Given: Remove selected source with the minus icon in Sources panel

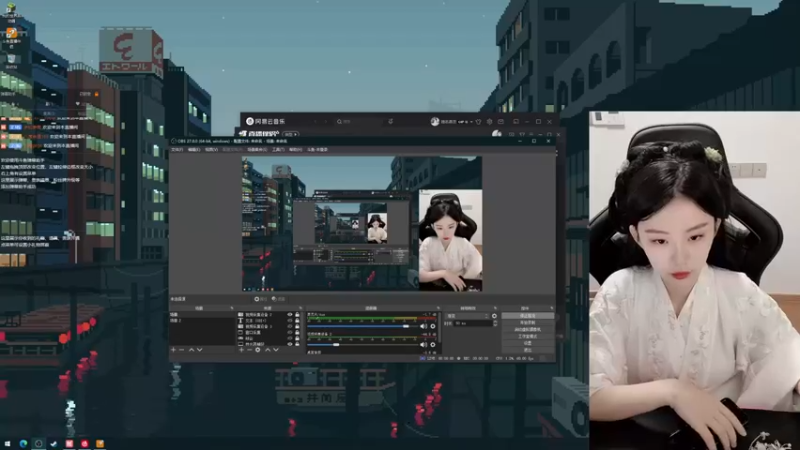Looking at the screenshot, I should [249, 349].
